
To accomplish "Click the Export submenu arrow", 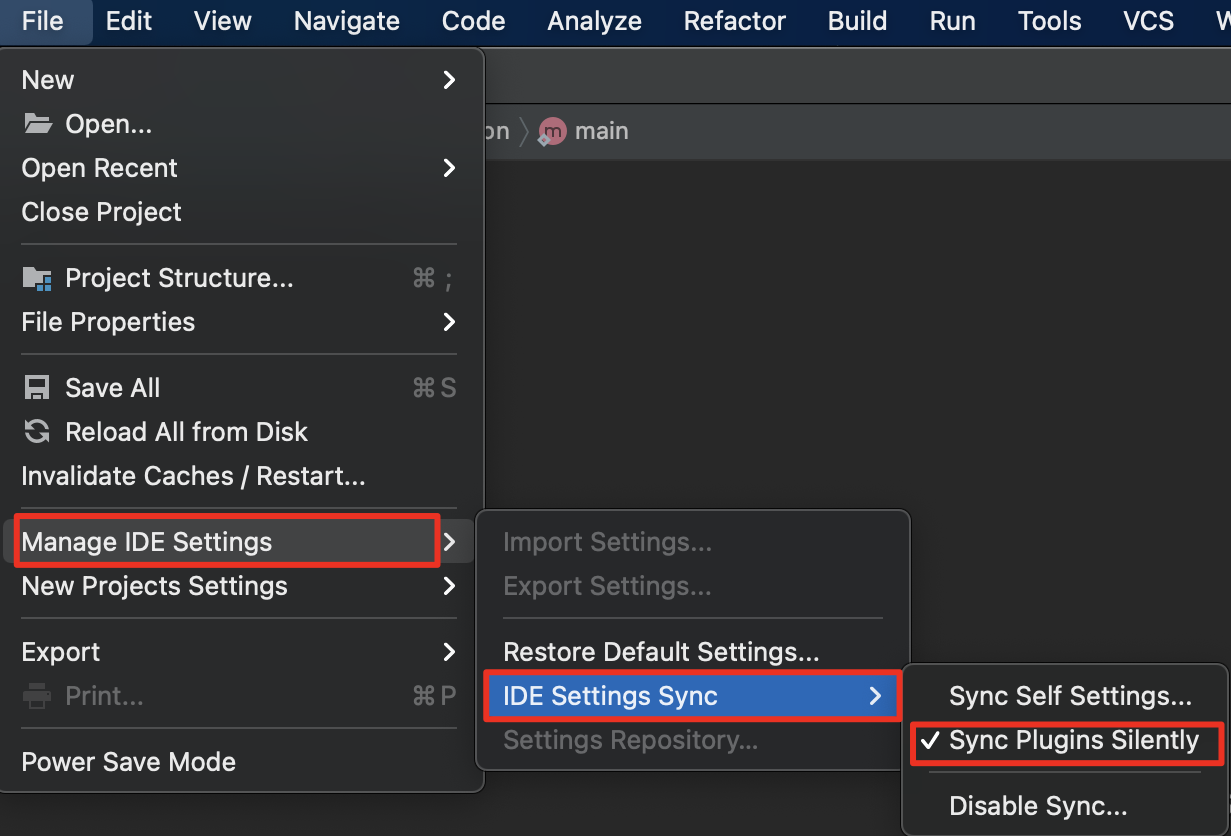I will click(x=449, y=651).
